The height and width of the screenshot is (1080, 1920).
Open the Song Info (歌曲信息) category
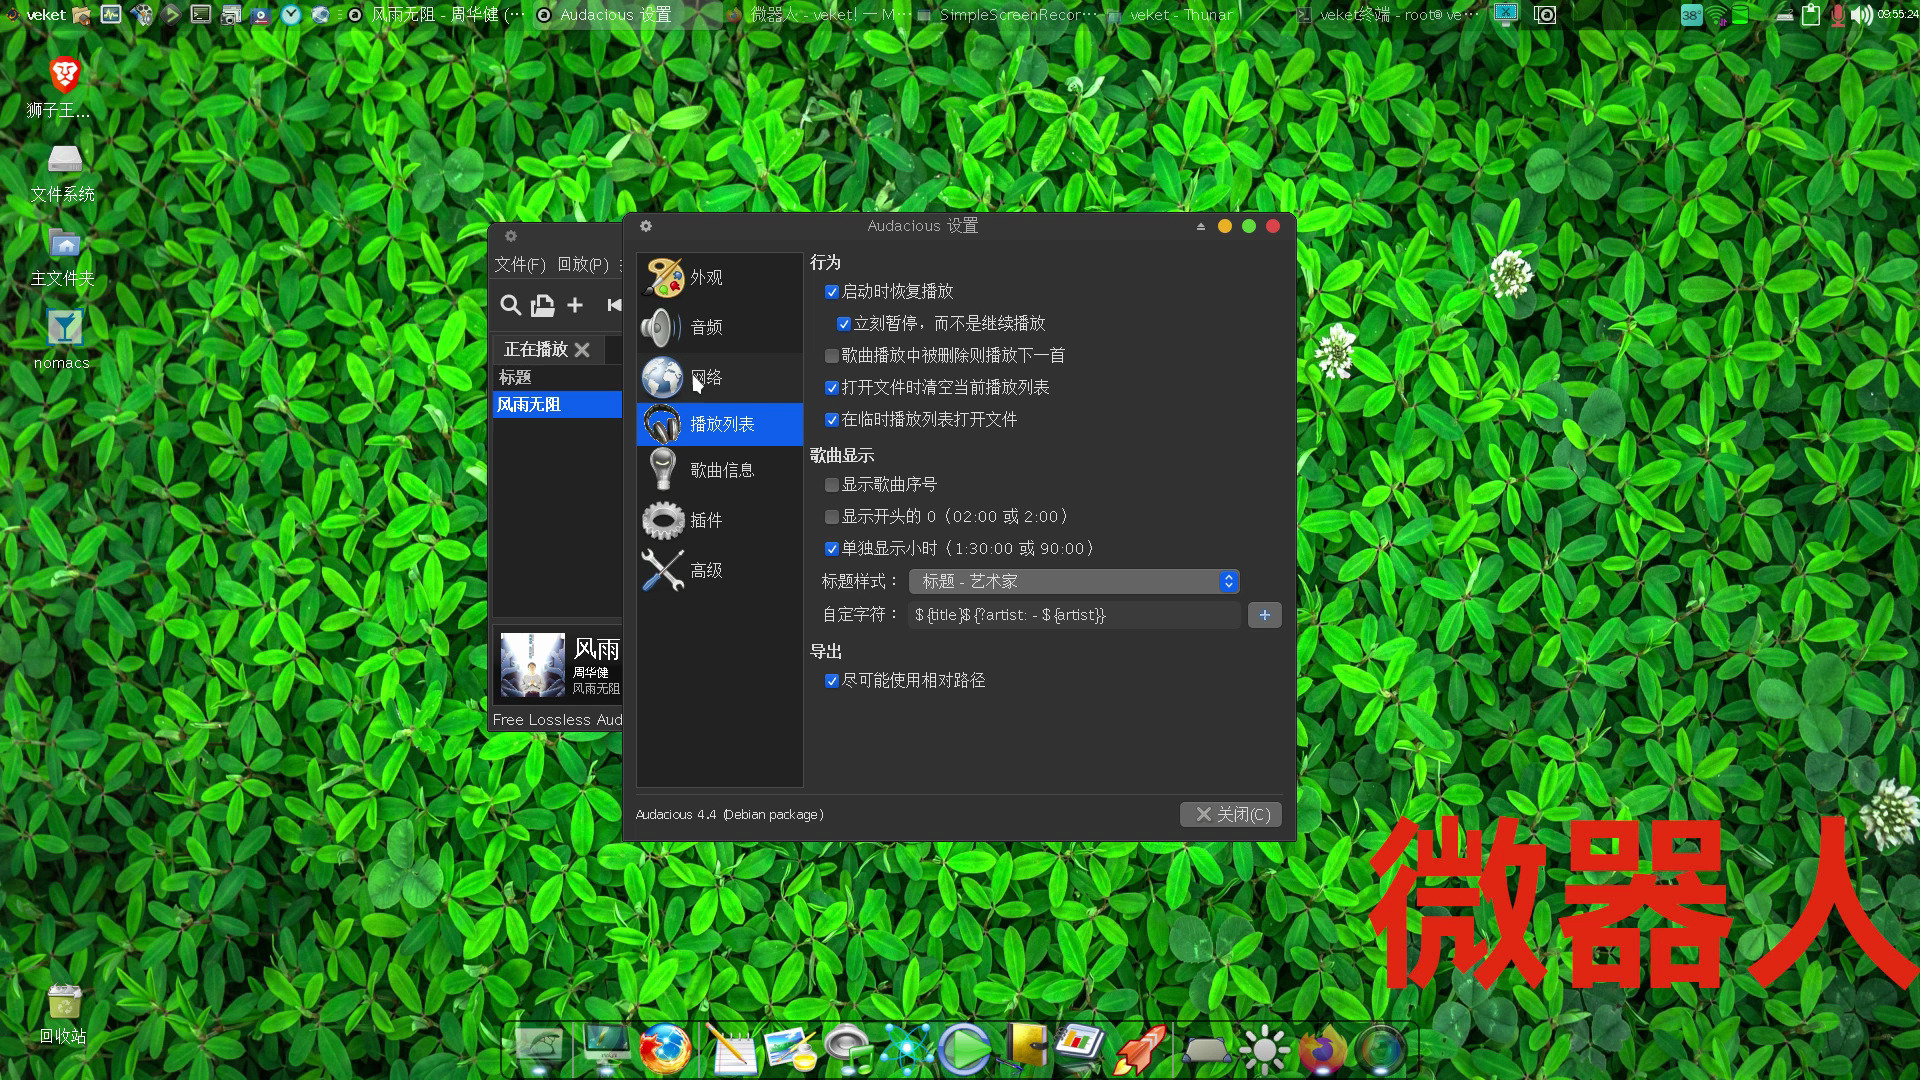coord(719,470)
